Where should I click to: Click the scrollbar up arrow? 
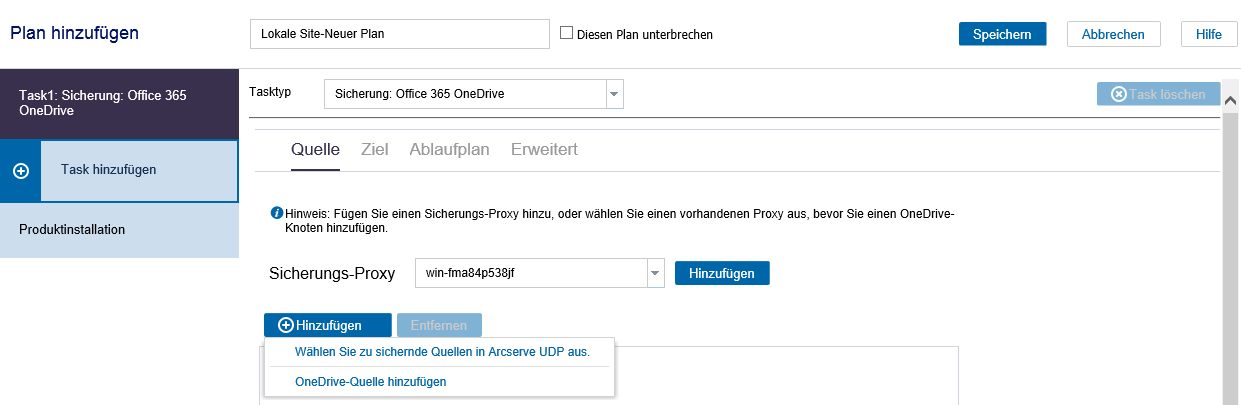click(x=1232, y=98)
